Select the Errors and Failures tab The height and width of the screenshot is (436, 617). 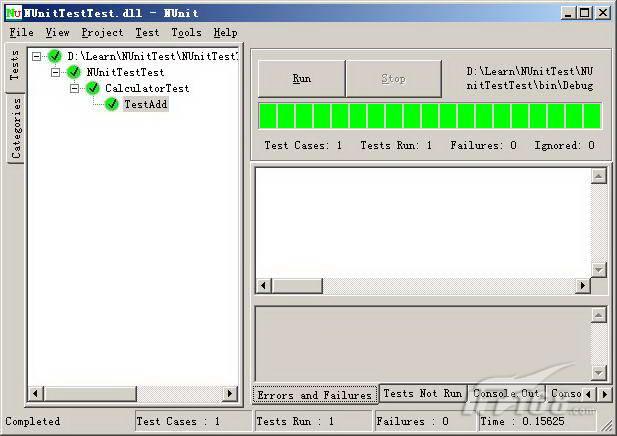[x=315, y=395]
